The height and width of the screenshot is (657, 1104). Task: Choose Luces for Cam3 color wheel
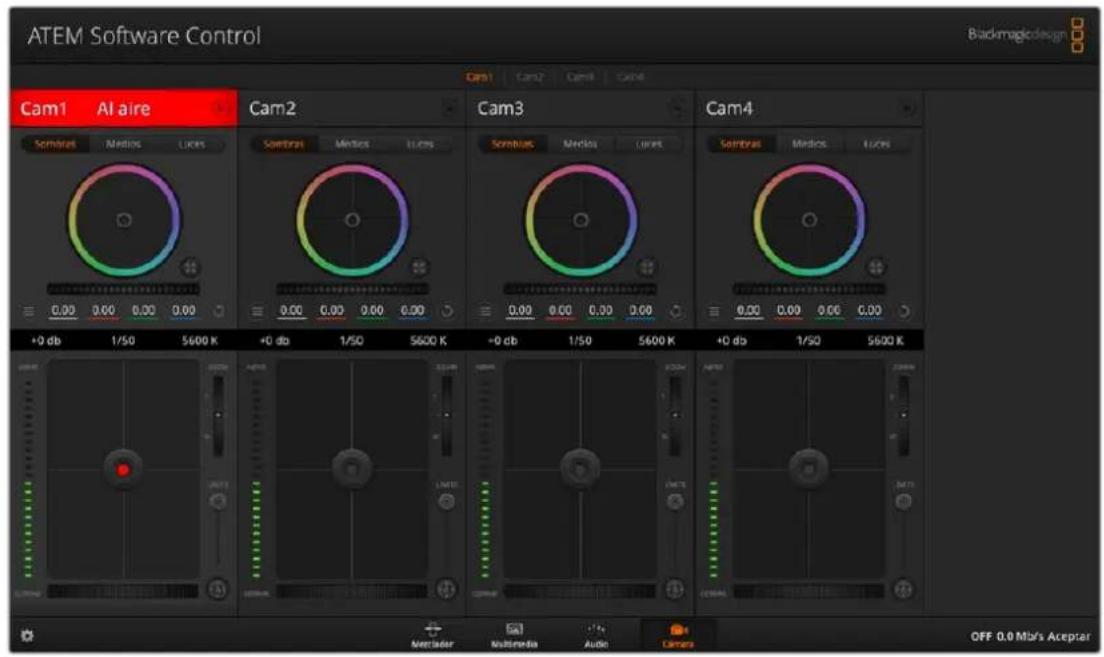coord(648,144)
